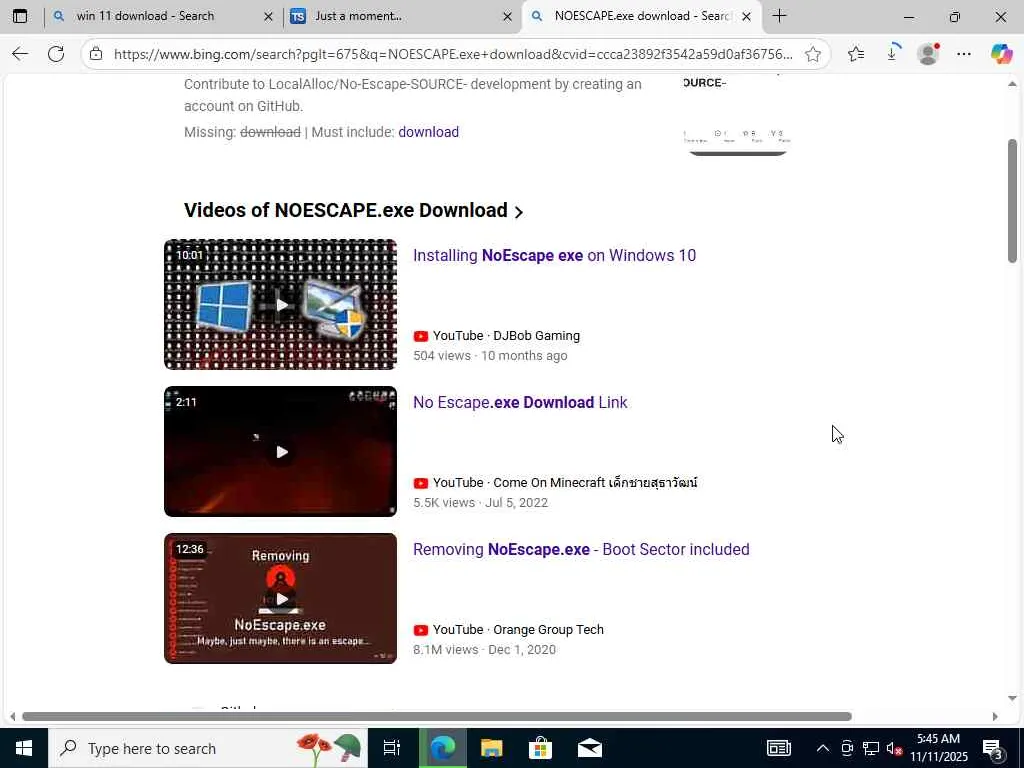Switch to 'Just a moment...' tab

(402, 16)
